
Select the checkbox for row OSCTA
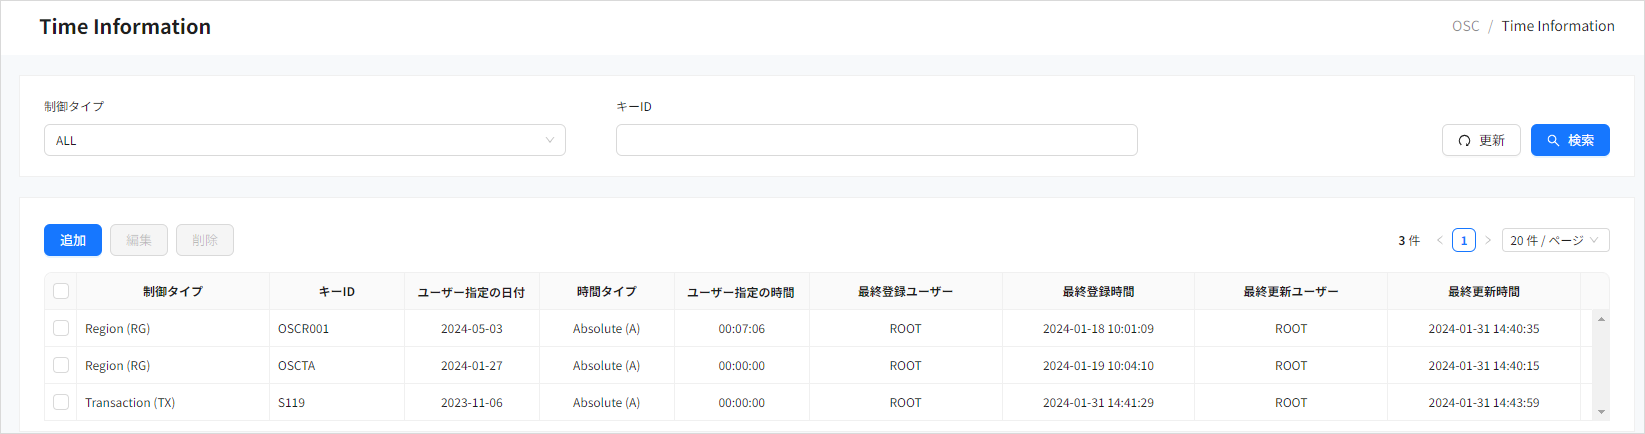61,365
